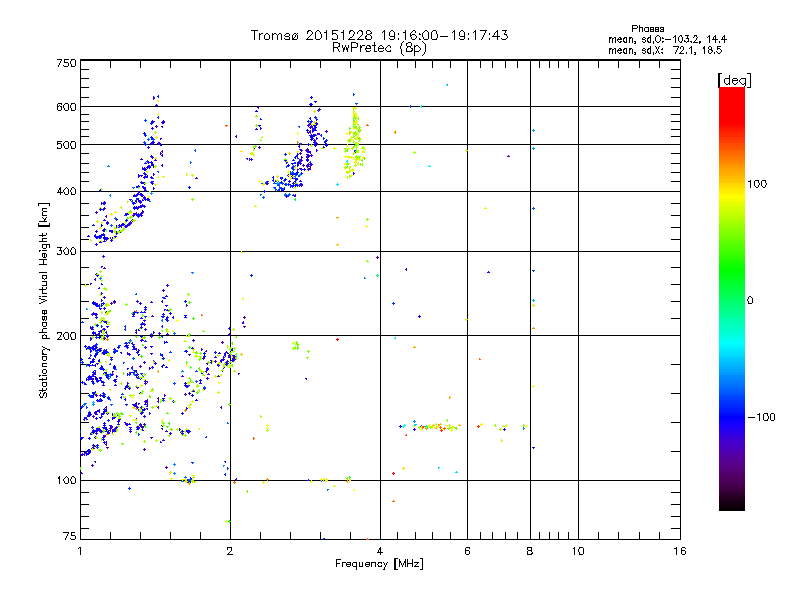Click the 'mean, sd,X: 72.1, 18.5' line
Image resolution: width=800 pixels, height=600 pixels.
pyautogui.click(x=665, y=50)
